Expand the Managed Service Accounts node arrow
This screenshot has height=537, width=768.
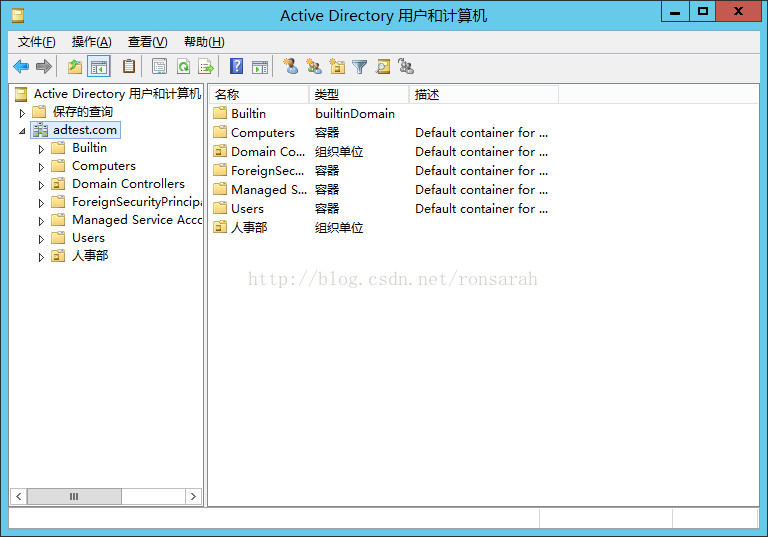pyautogui.click(x=41, y=221)
